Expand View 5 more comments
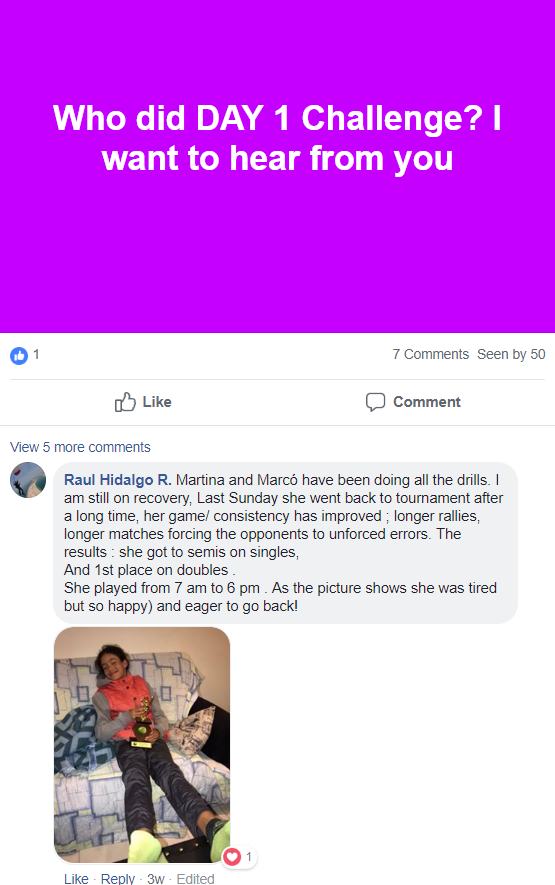This screenshot has height=885, width=555. (x=80, y=447)
